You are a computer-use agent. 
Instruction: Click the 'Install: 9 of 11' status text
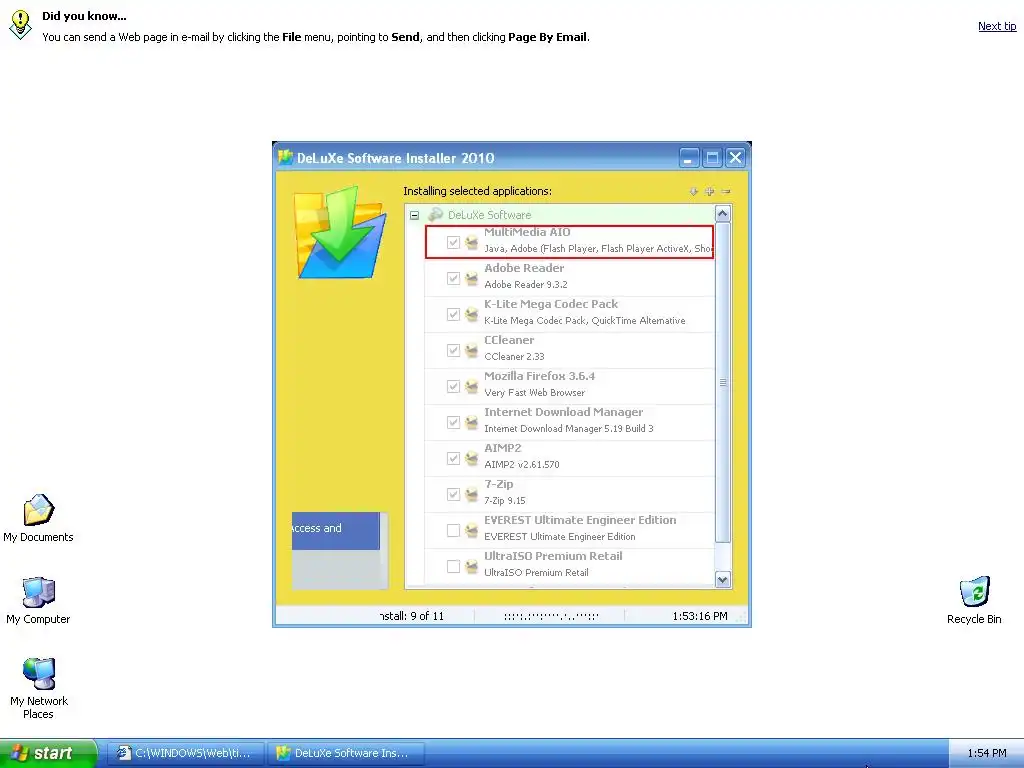pos(411,616)
